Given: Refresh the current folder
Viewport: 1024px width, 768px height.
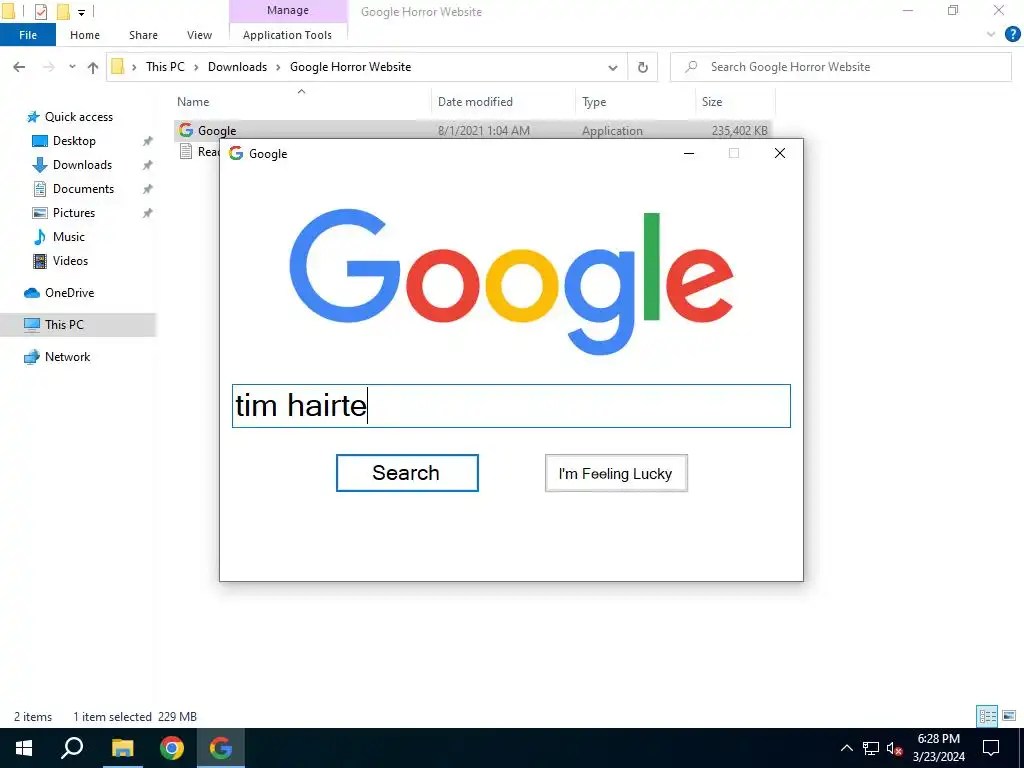Looking at the screenshot, I should click(643, 67).
